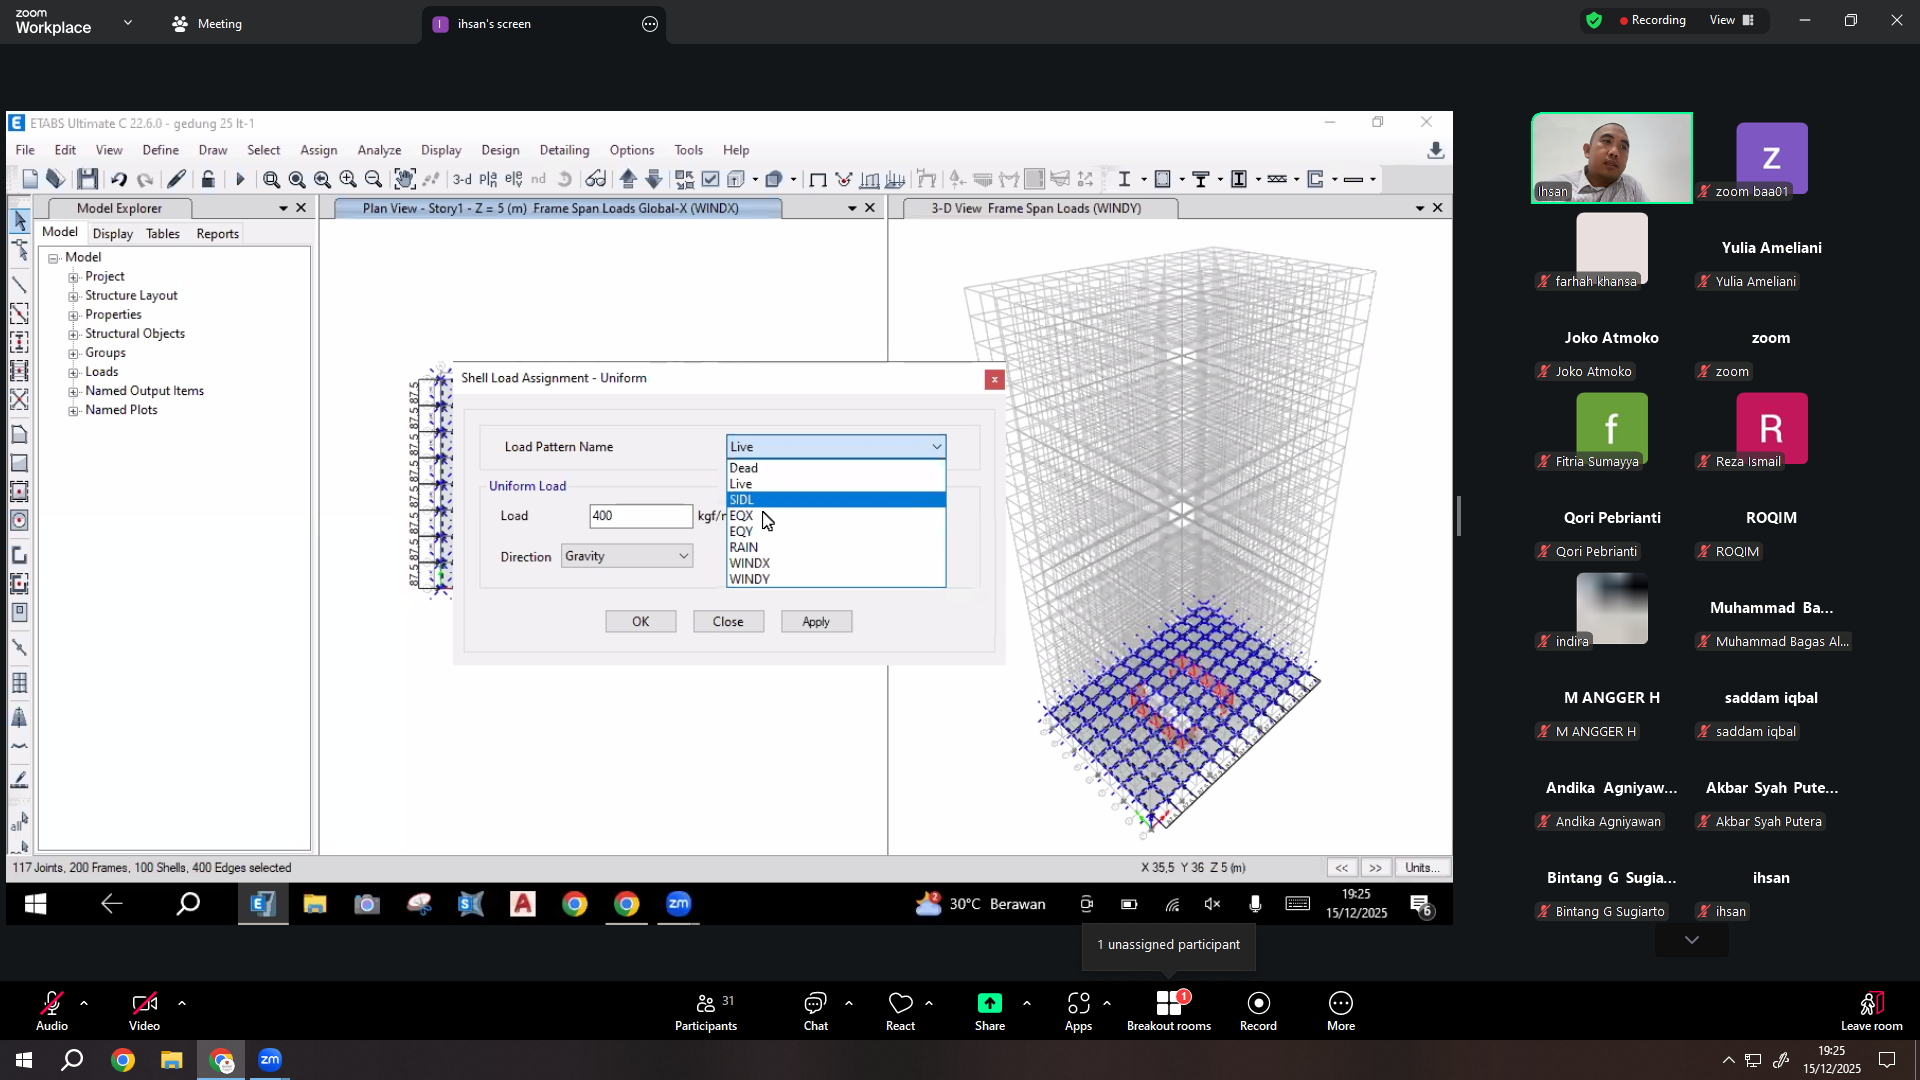Image resolution: width=1920 pixels, height=1080 pixels.
Task: Open the Units... button in the status bar
Action: tap(1422, 867)
